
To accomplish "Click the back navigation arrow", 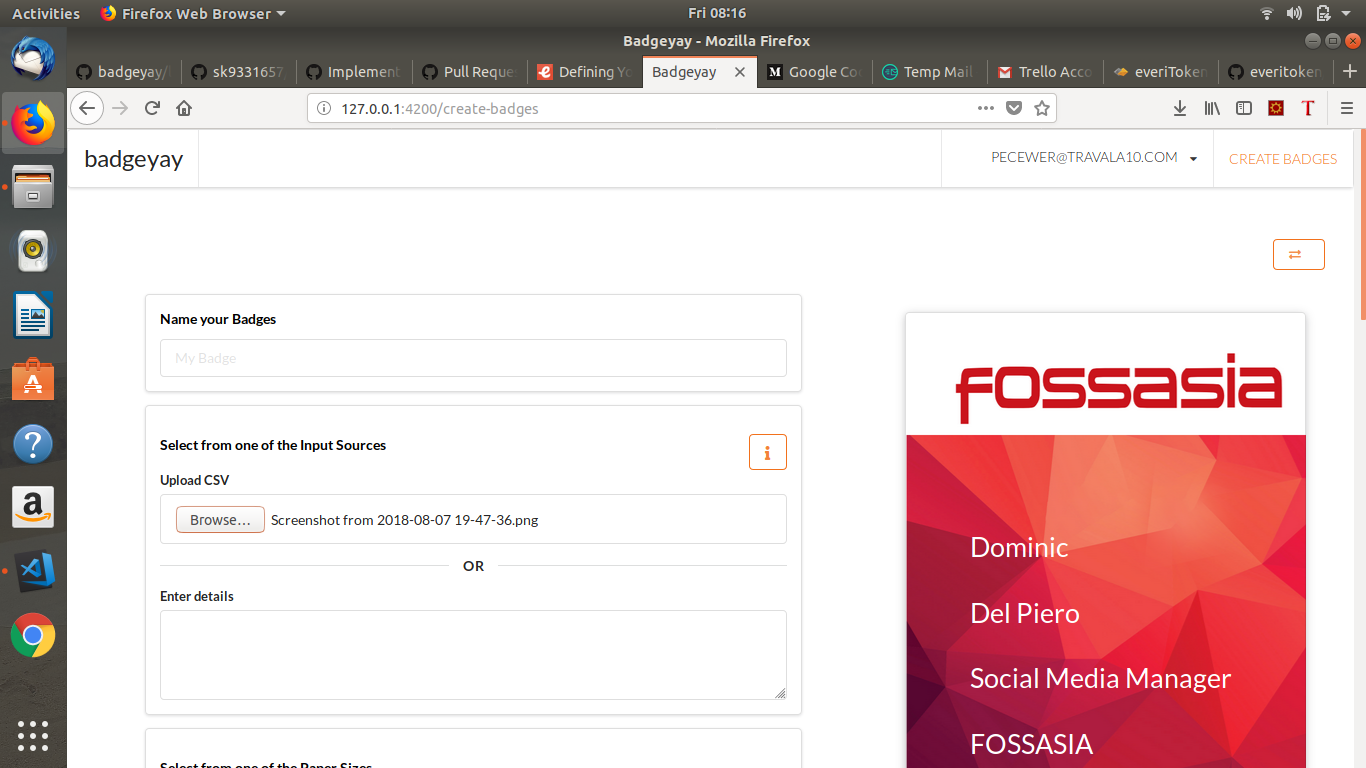I will tap(87, 108).
